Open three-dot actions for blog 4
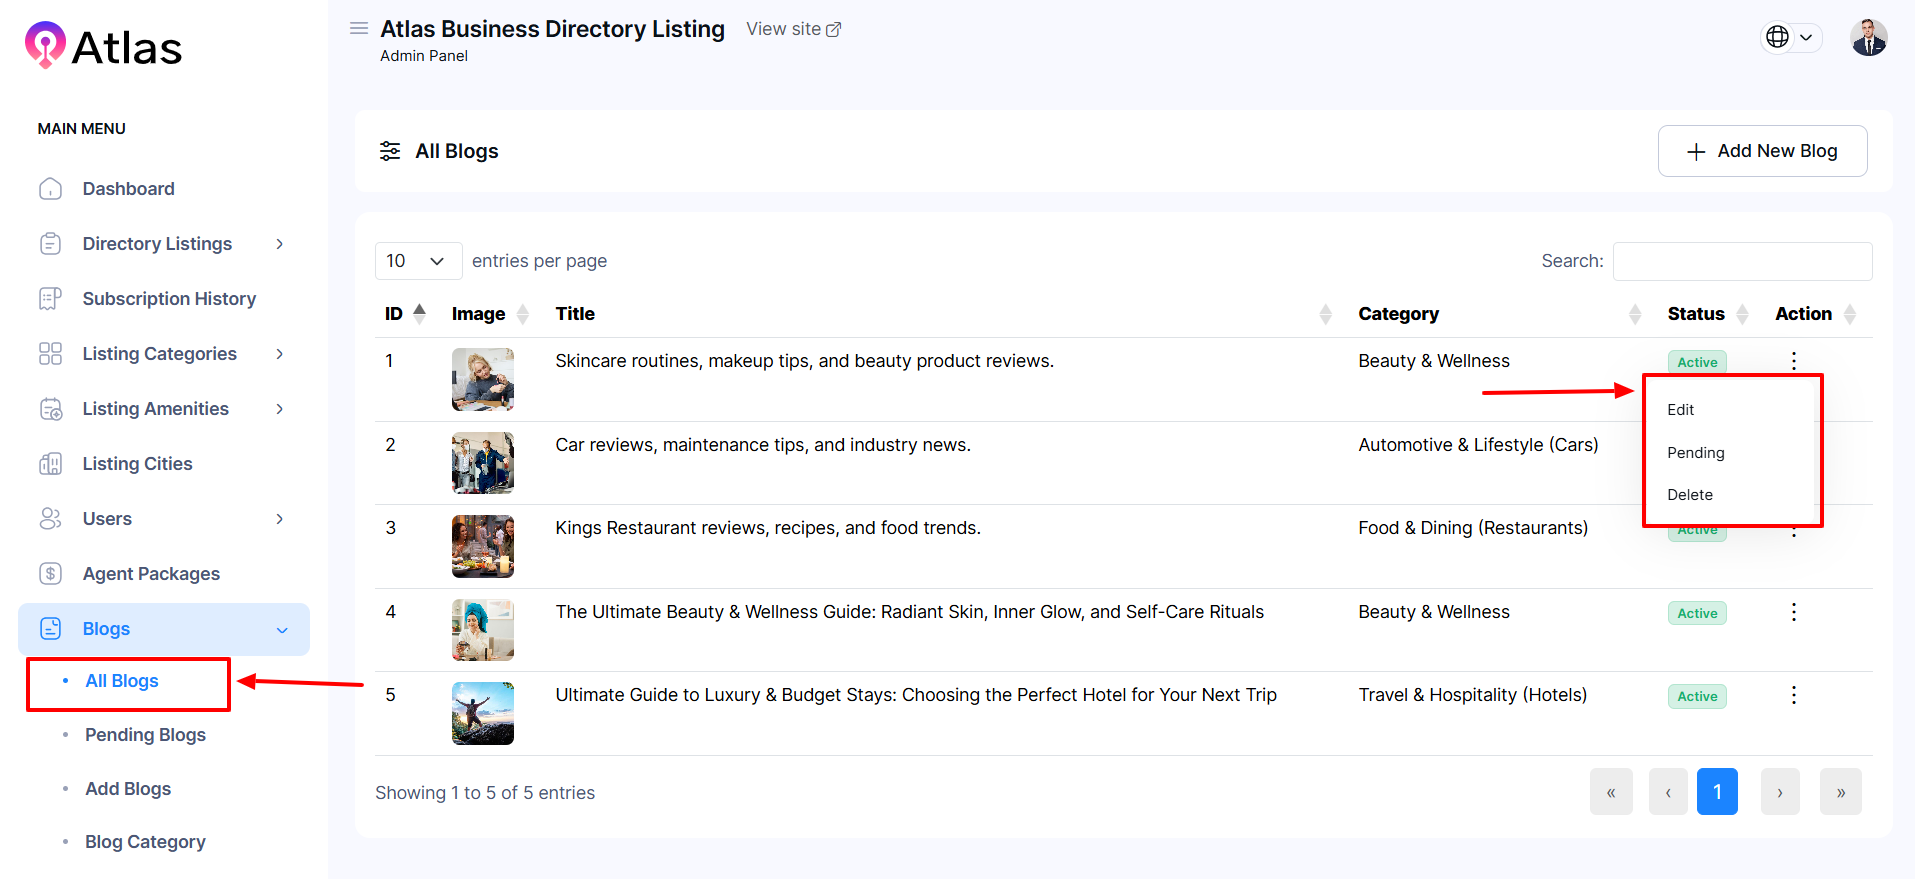 pos(1793,612)
